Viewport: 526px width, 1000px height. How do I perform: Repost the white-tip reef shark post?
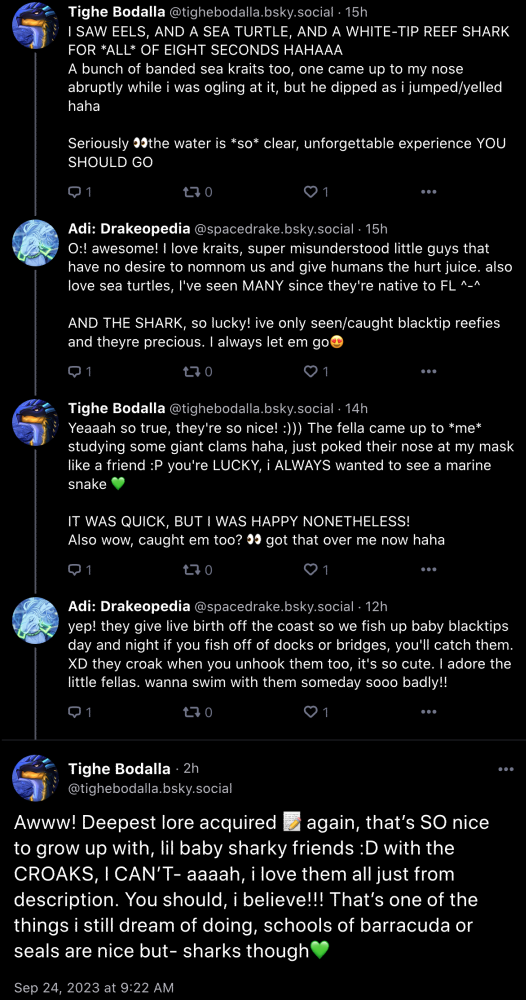click(x=198, y=191)
